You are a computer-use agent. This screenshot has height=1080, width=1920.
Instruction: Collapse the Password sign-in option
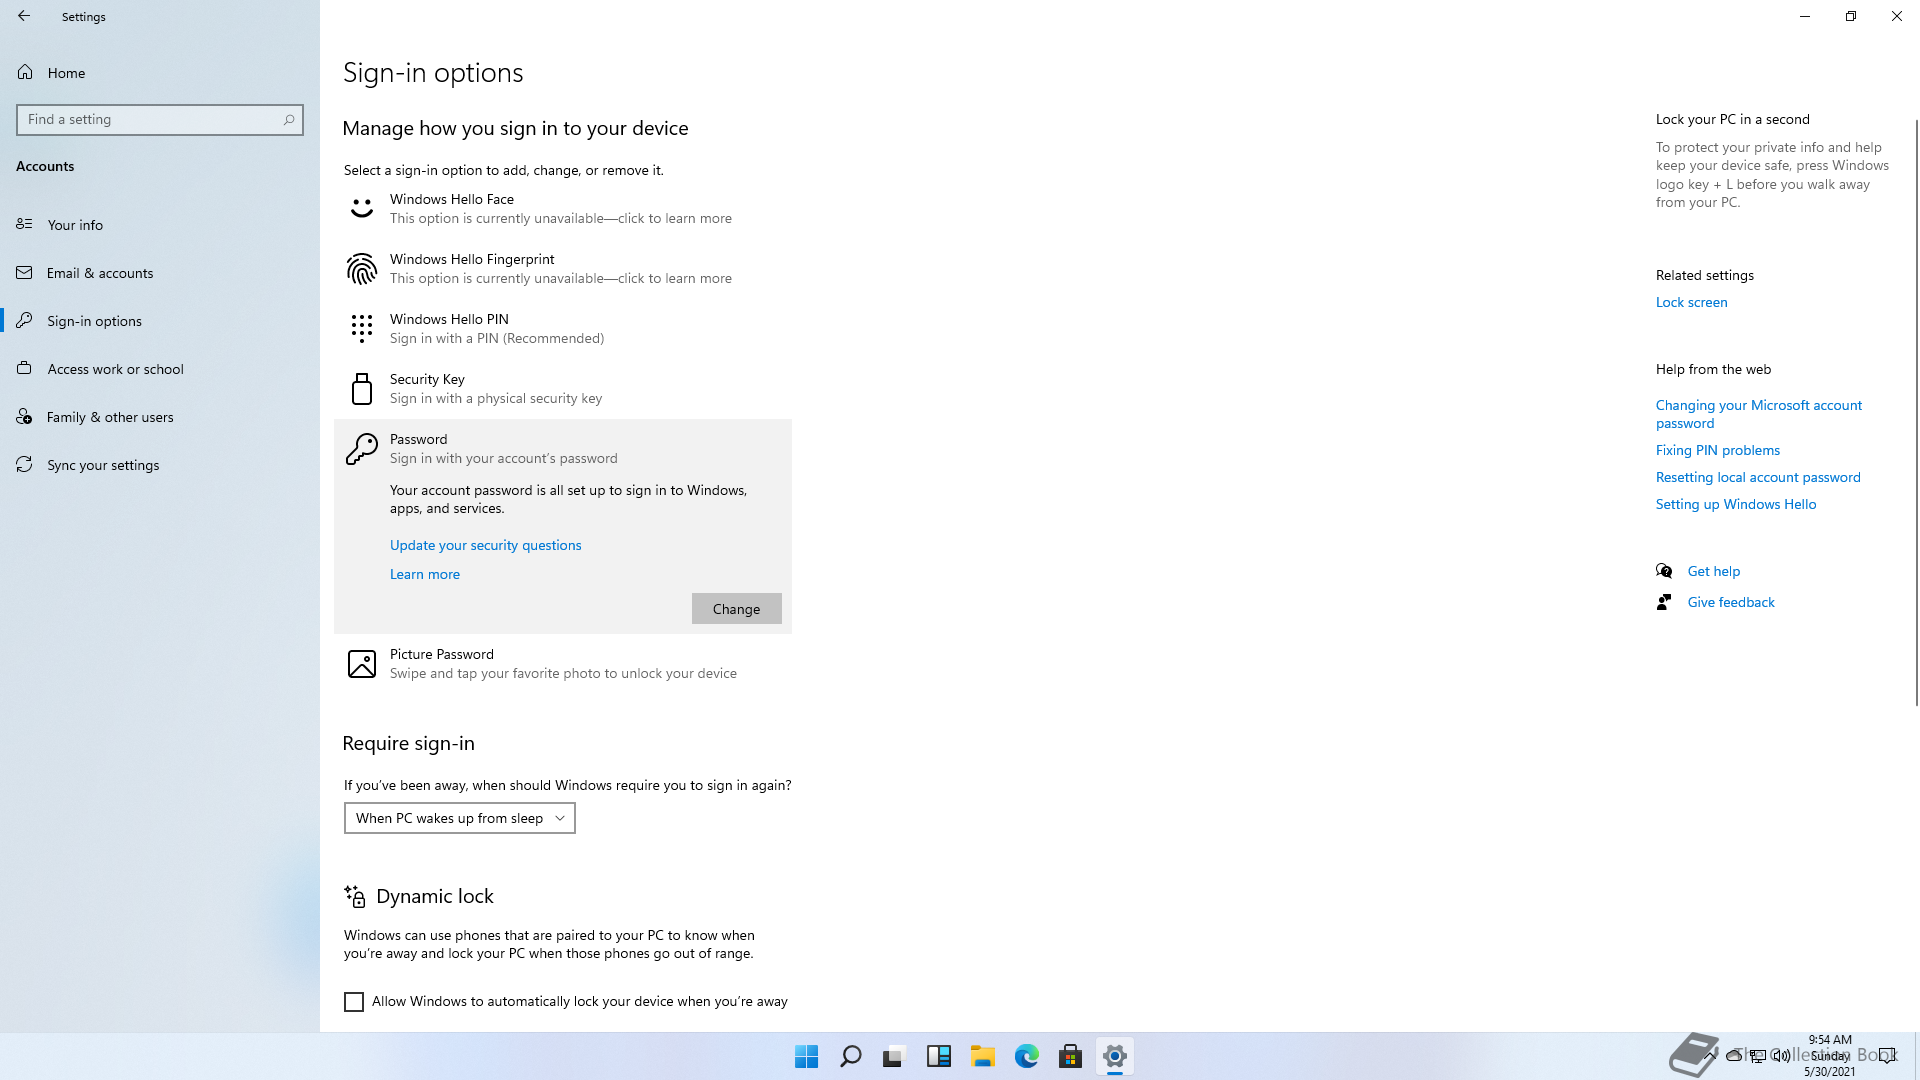(x=563, y=448)
